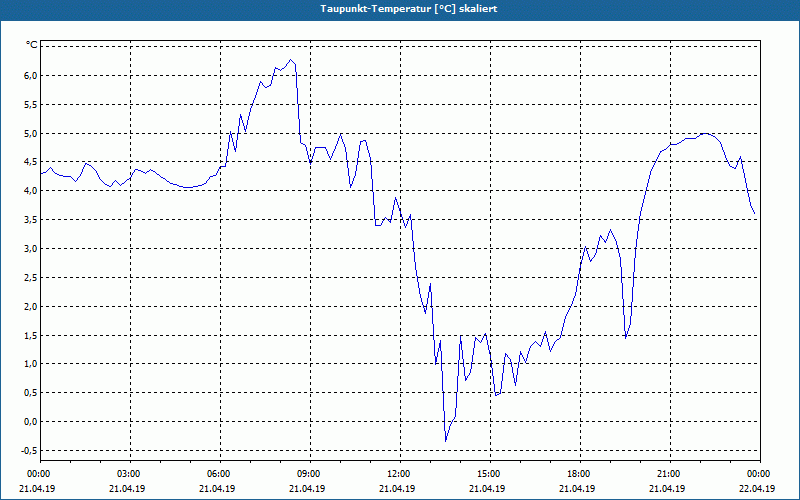Viewport: 800px width, 500px height.
Task: Click the '3,5' y-axis tick label
Action: [31, 220]
